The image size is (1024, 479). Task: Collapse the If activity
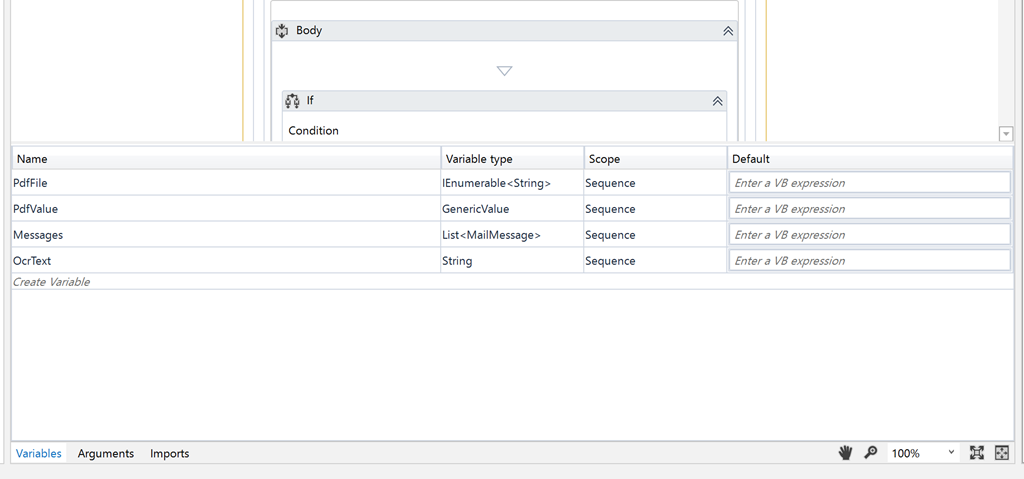(x=717, y=101)
